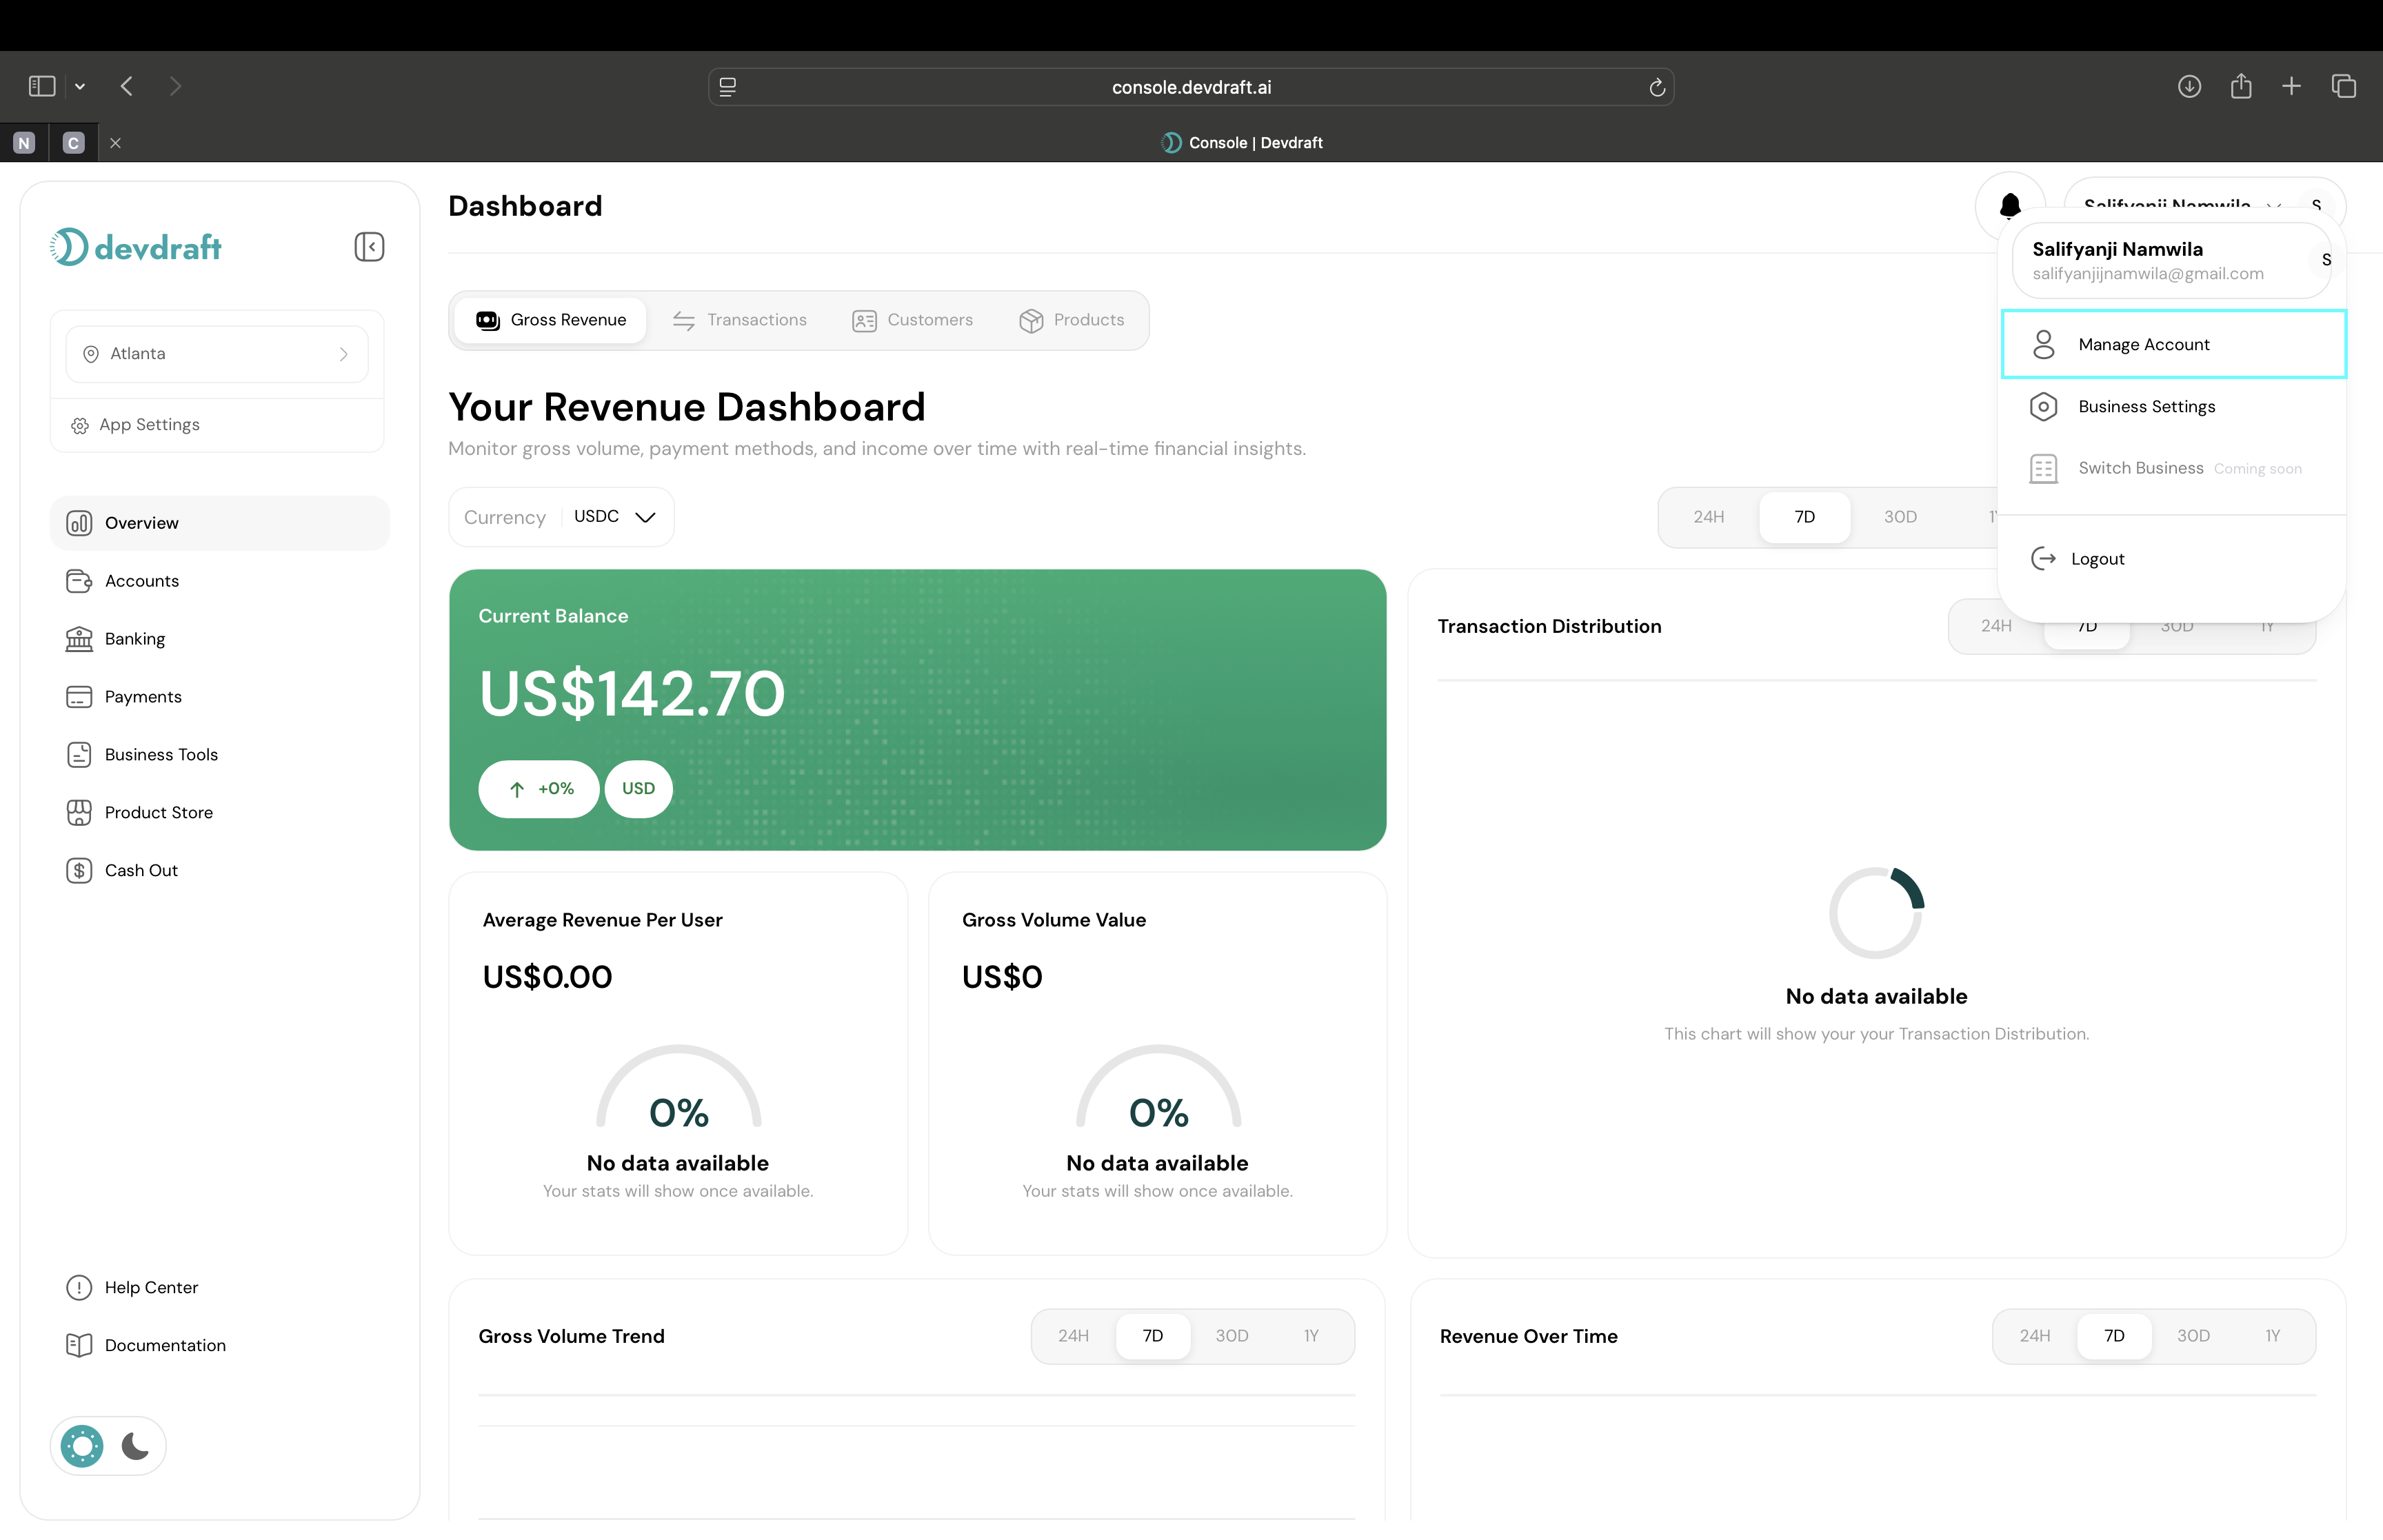Viewport: 2383px width, 1540px height.
Task: Open the App Settings gear icon
Action: (80, 424)
